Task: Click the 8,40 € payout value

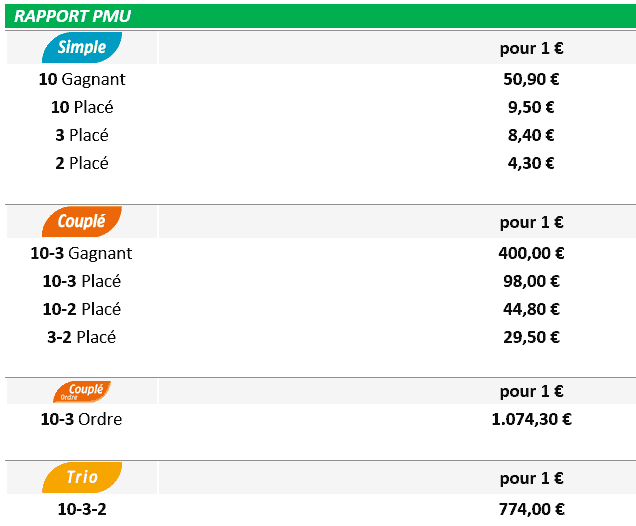Action: pos(531,135)
